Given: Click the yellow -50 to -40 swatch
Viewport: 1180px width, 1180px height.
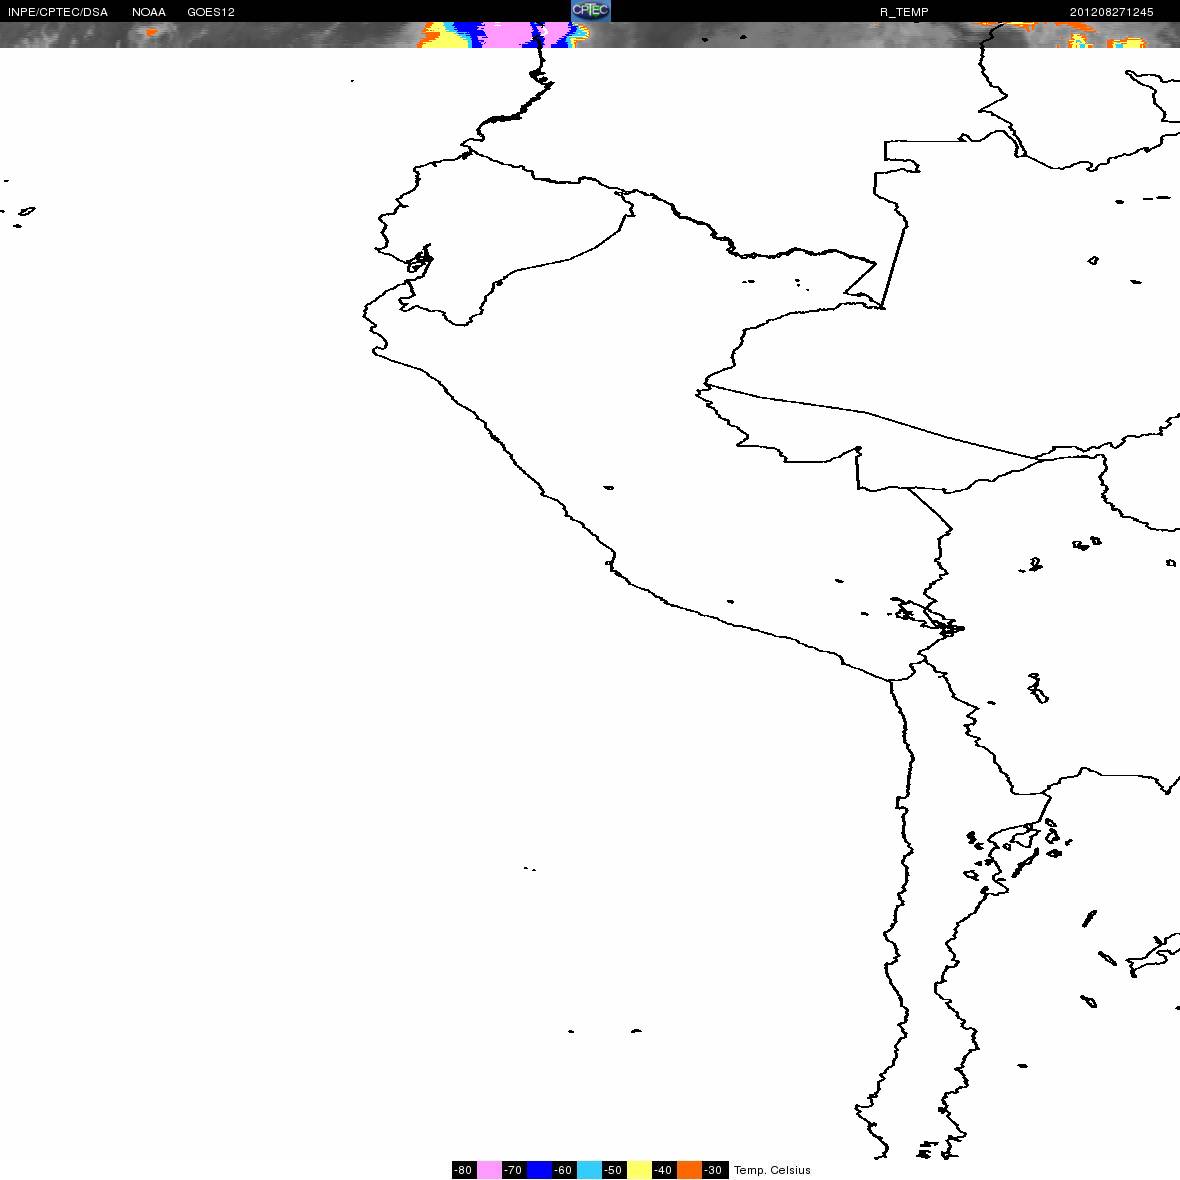Looking at the screenshot, I should point(639,1169).
